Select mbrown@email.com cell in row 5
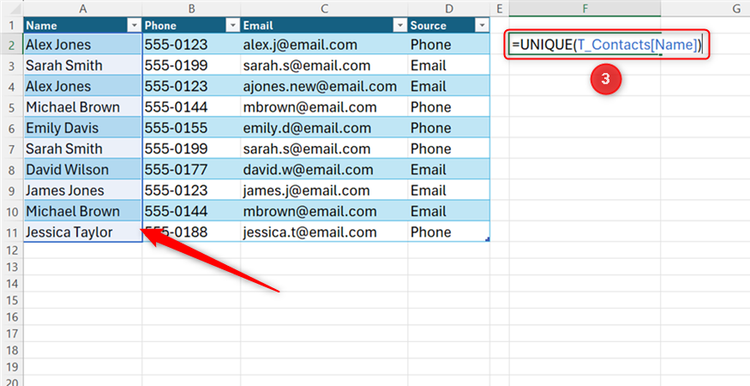Viewport: 750px width, 386px height. coord(324,107)
